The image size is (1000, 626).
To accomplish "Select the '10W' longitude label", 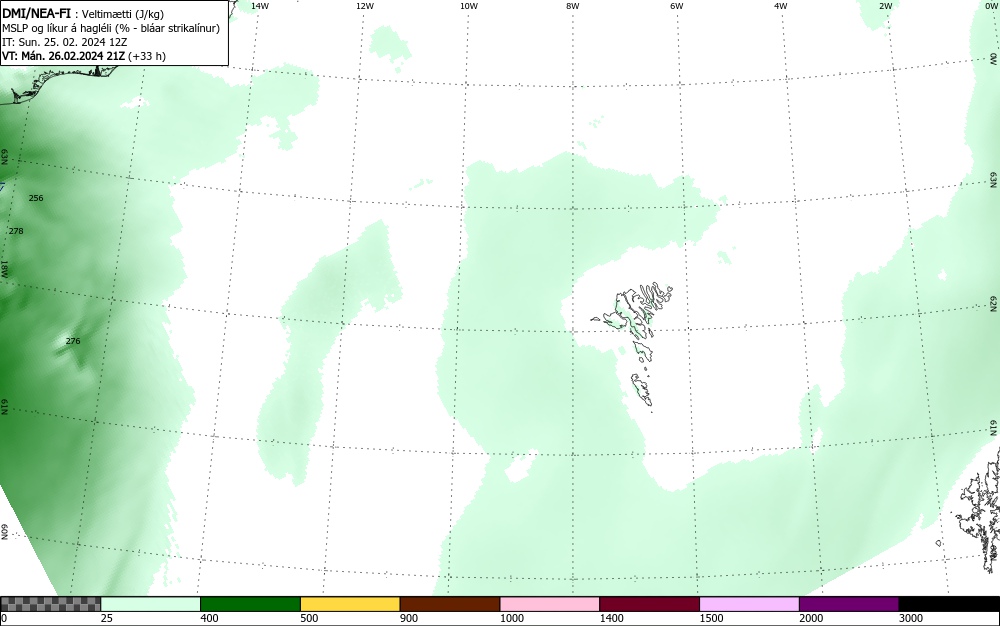I will 469,6.
